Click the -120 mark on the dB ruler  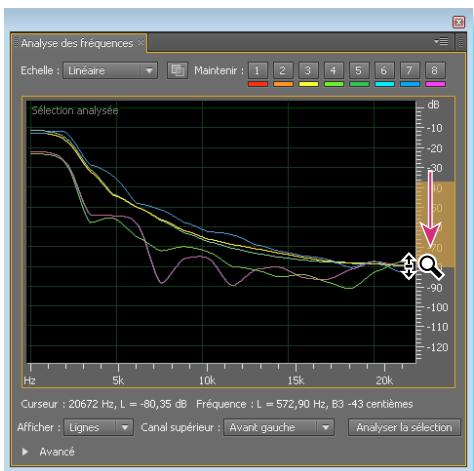(437, 347)
